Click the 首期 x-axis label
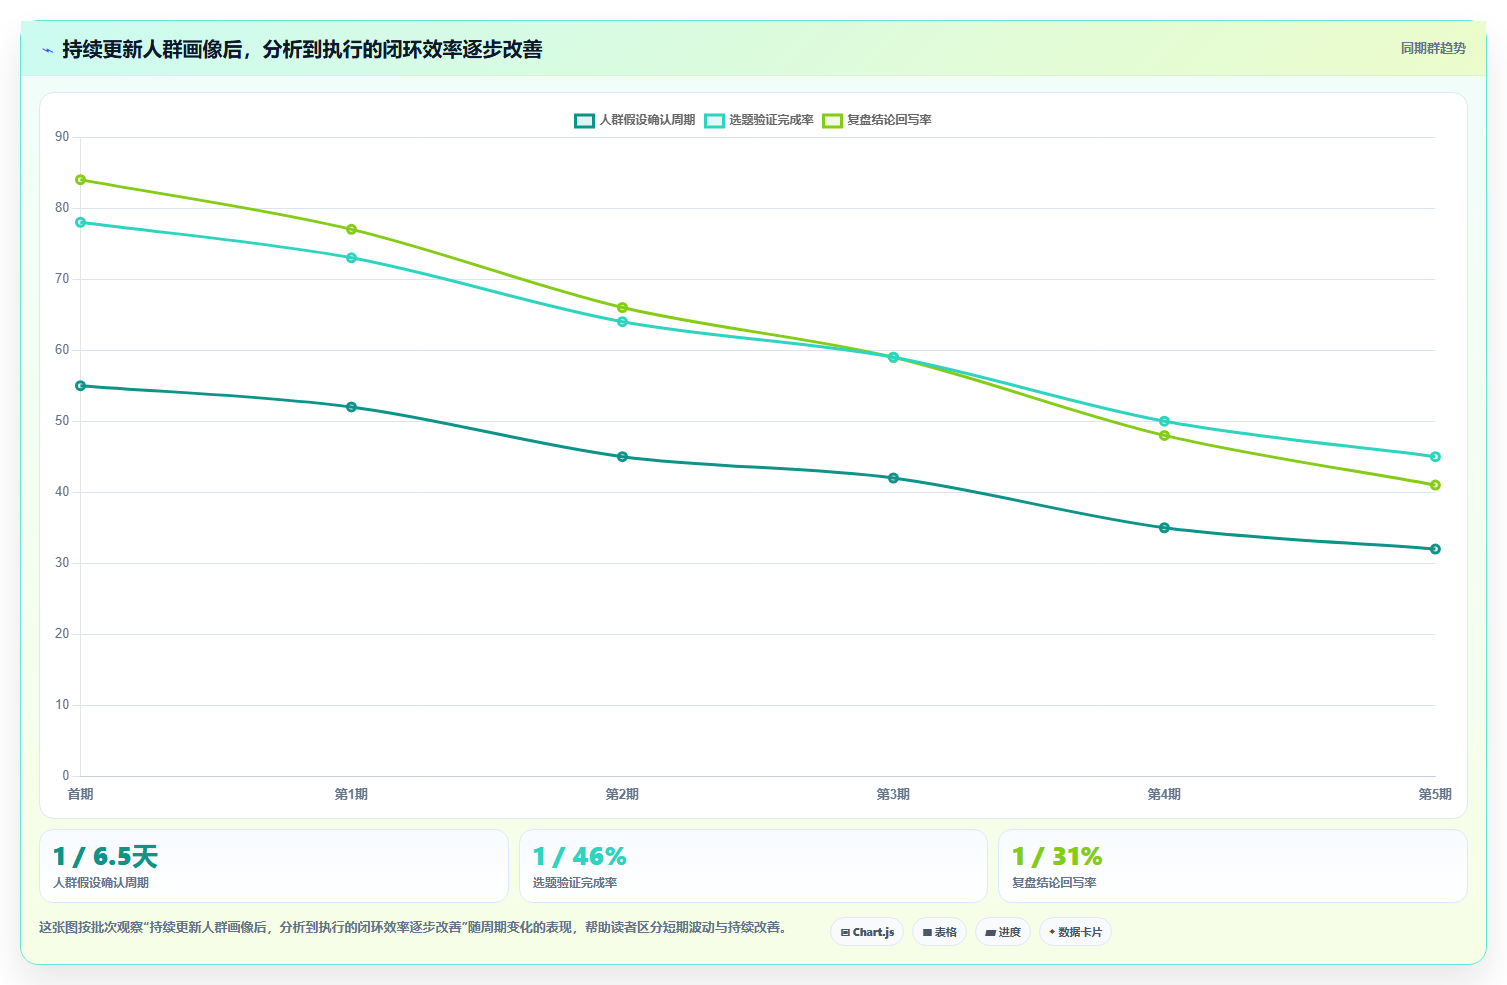Image resolution: width=1507 pixels, height=985 pixels. click(80, 794)
